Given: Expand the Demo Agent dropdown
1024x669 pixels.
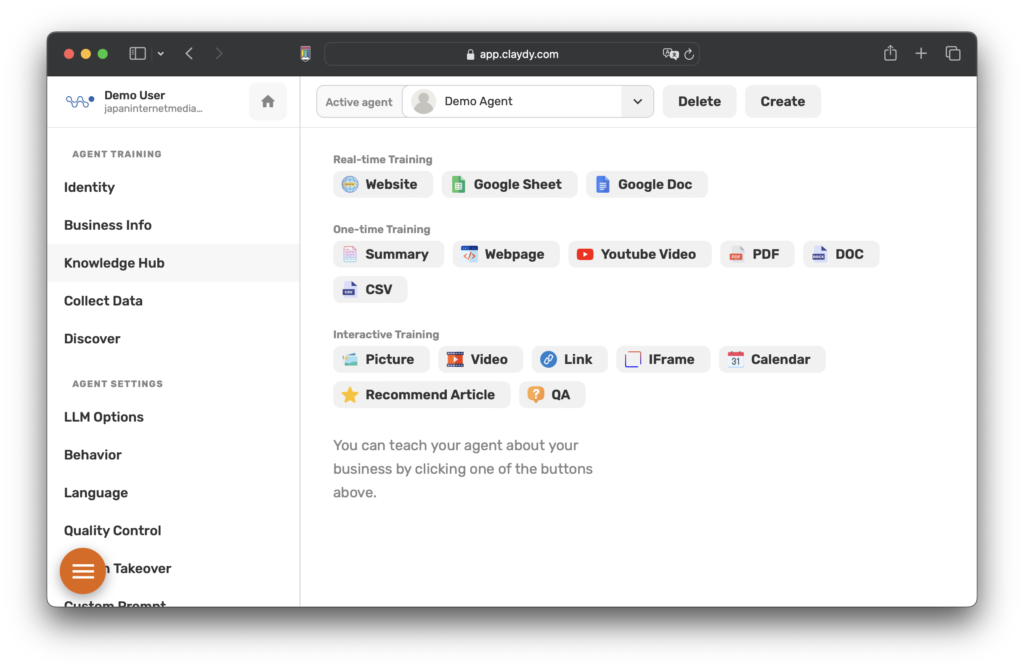Looking at the screenshot, I should (637, 101).
